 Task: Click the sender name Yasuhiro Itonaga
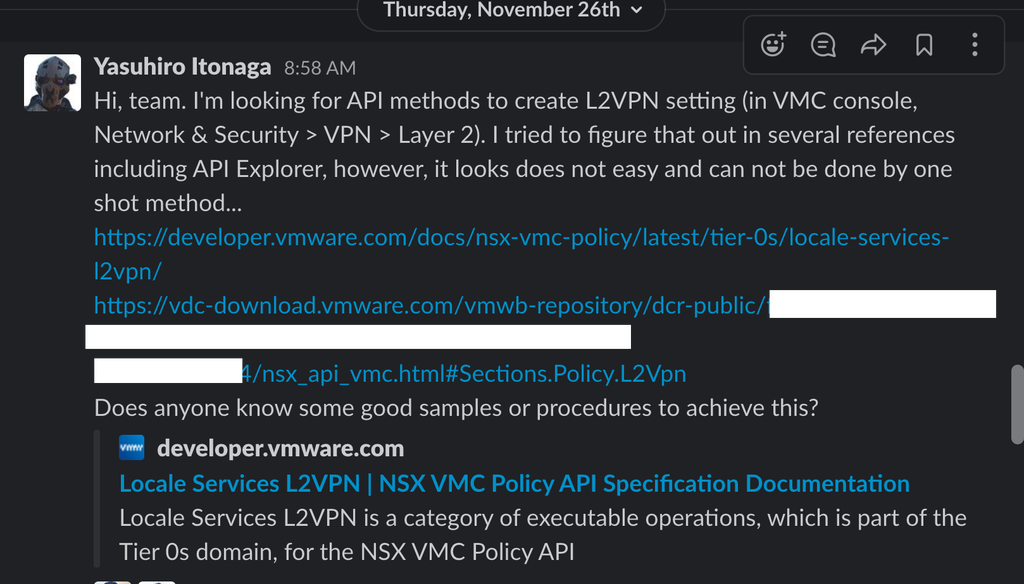(182, 67)
